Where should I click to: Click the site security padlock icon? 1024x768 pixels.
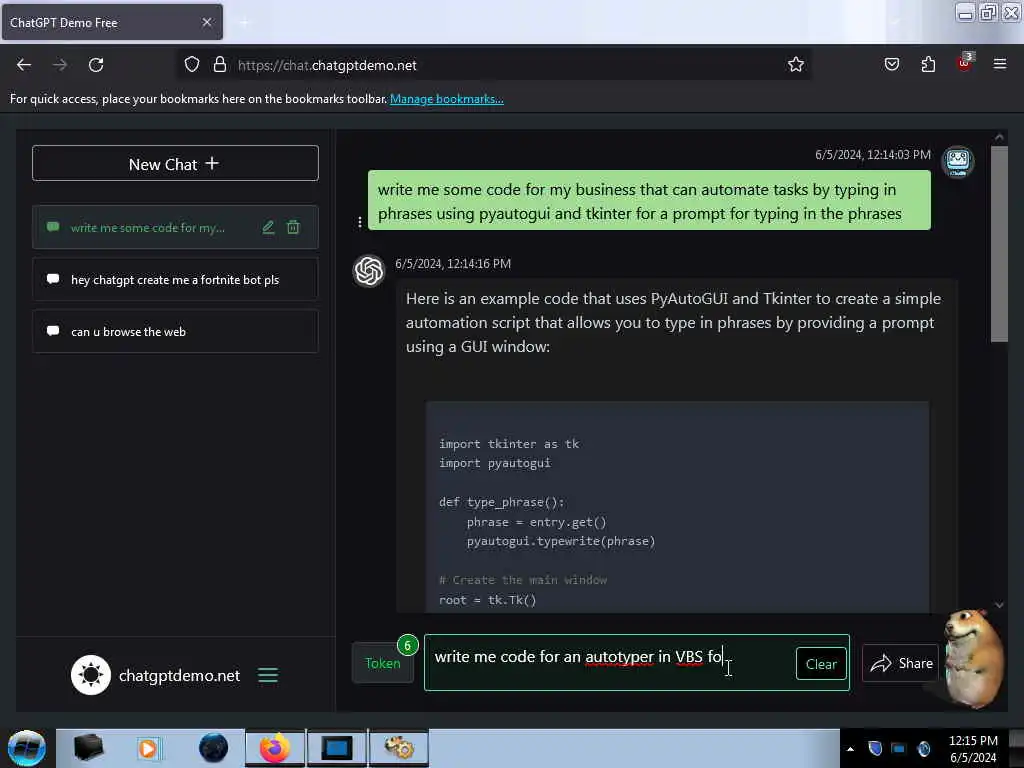219,65
